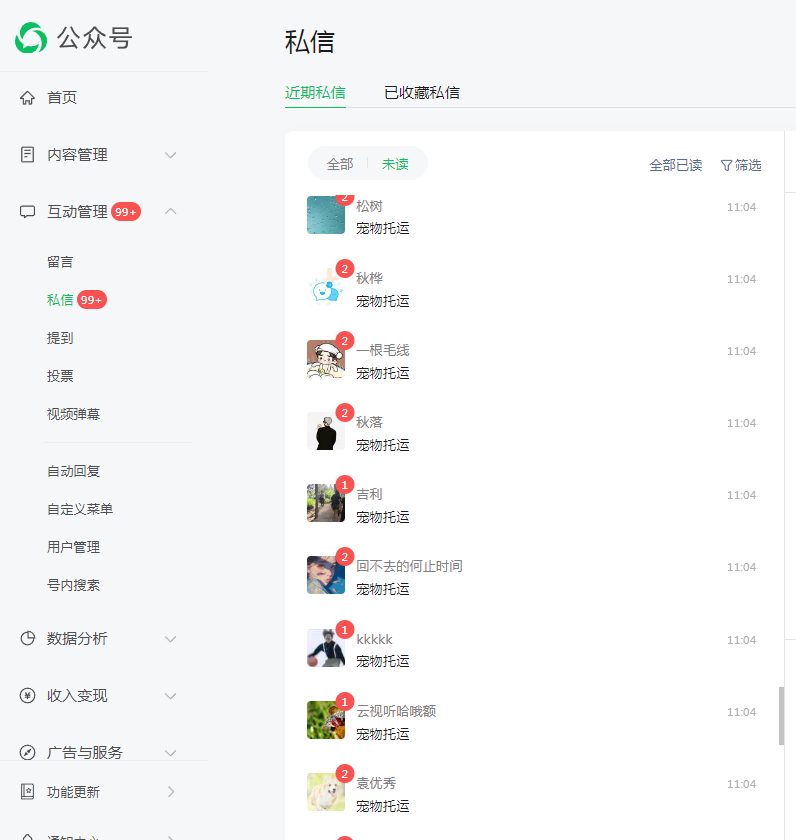796x840 pixels.
Task: Click the 数据分析 menu label
Action: coord(77,639)
